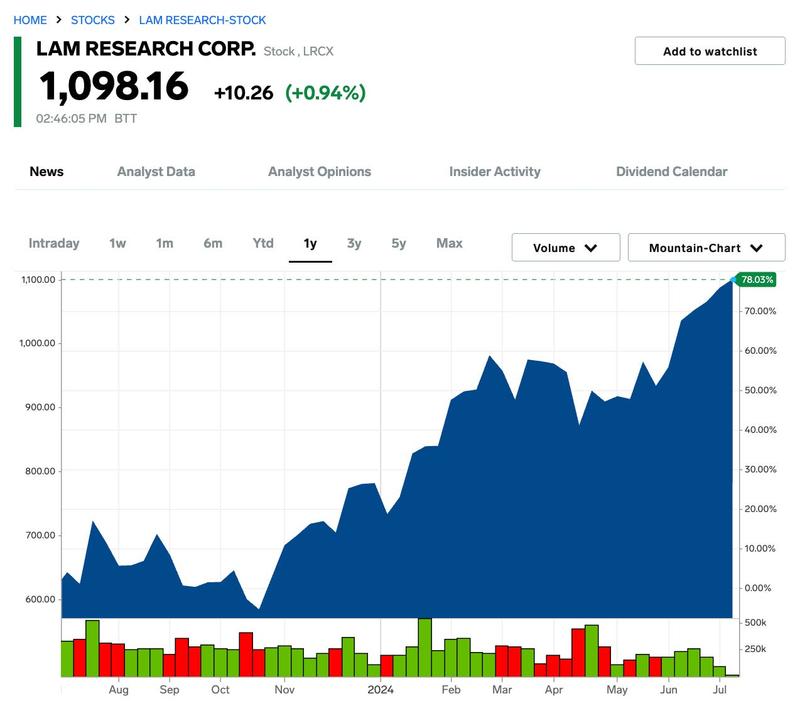Choose the 6m chart range
Image resolution: width=800 pixels, height=705 pixels.
coord(213,243)
